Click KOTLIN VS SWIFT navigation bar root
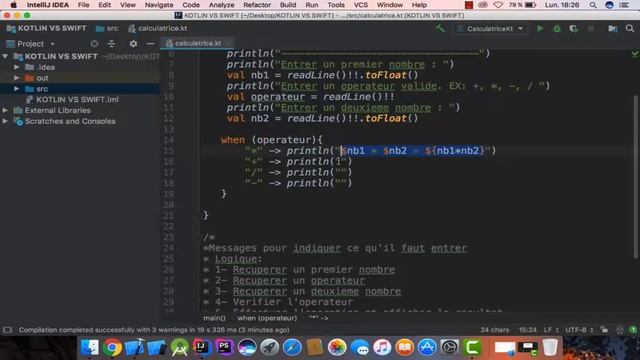 point(47,29)
